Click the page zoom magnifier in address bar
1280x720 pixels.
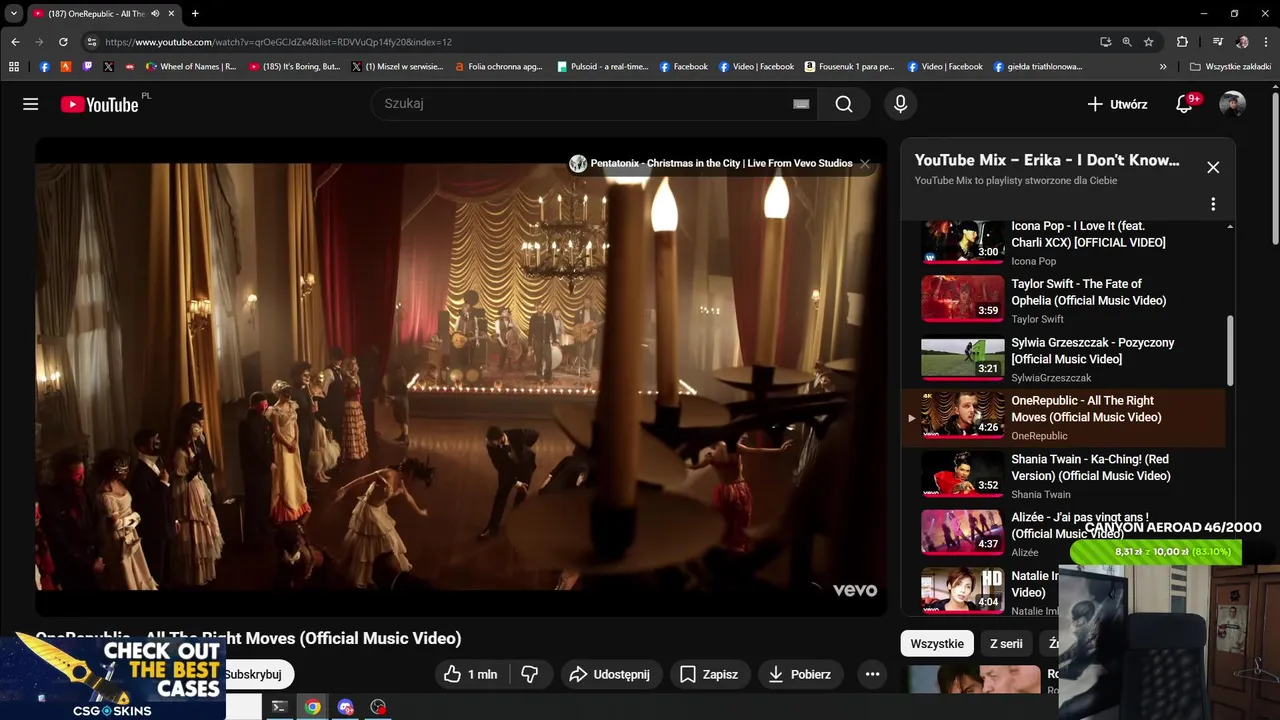pos(1127,42)
